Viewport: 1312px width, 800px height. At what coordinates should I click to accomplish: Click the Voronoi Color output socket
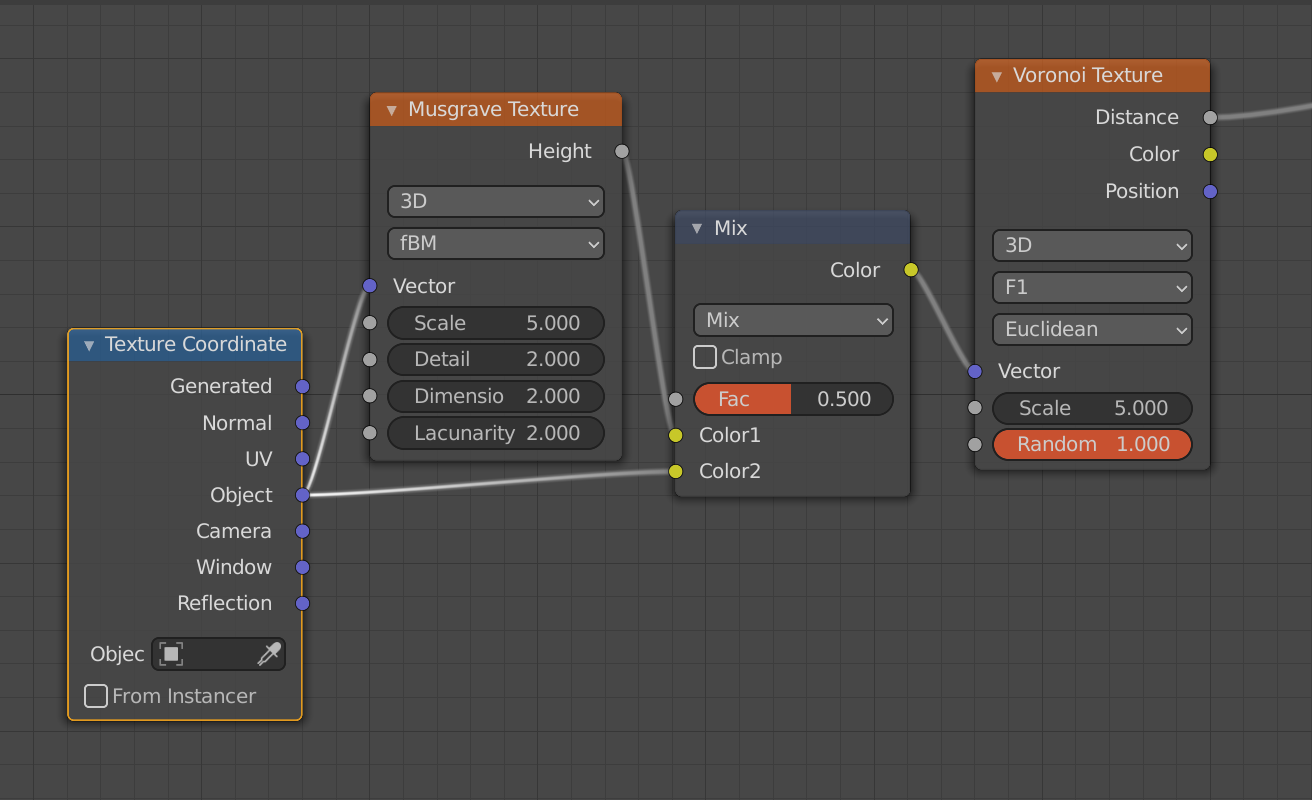coord(1210,154)
